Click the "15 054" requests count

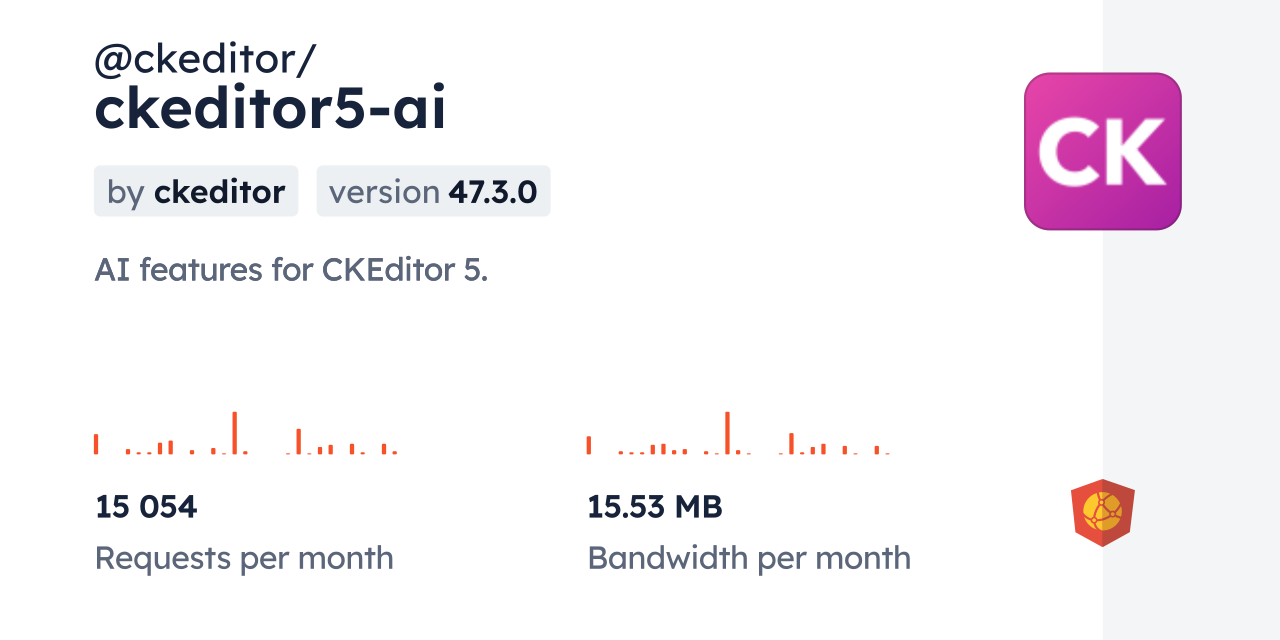point(146,507)
